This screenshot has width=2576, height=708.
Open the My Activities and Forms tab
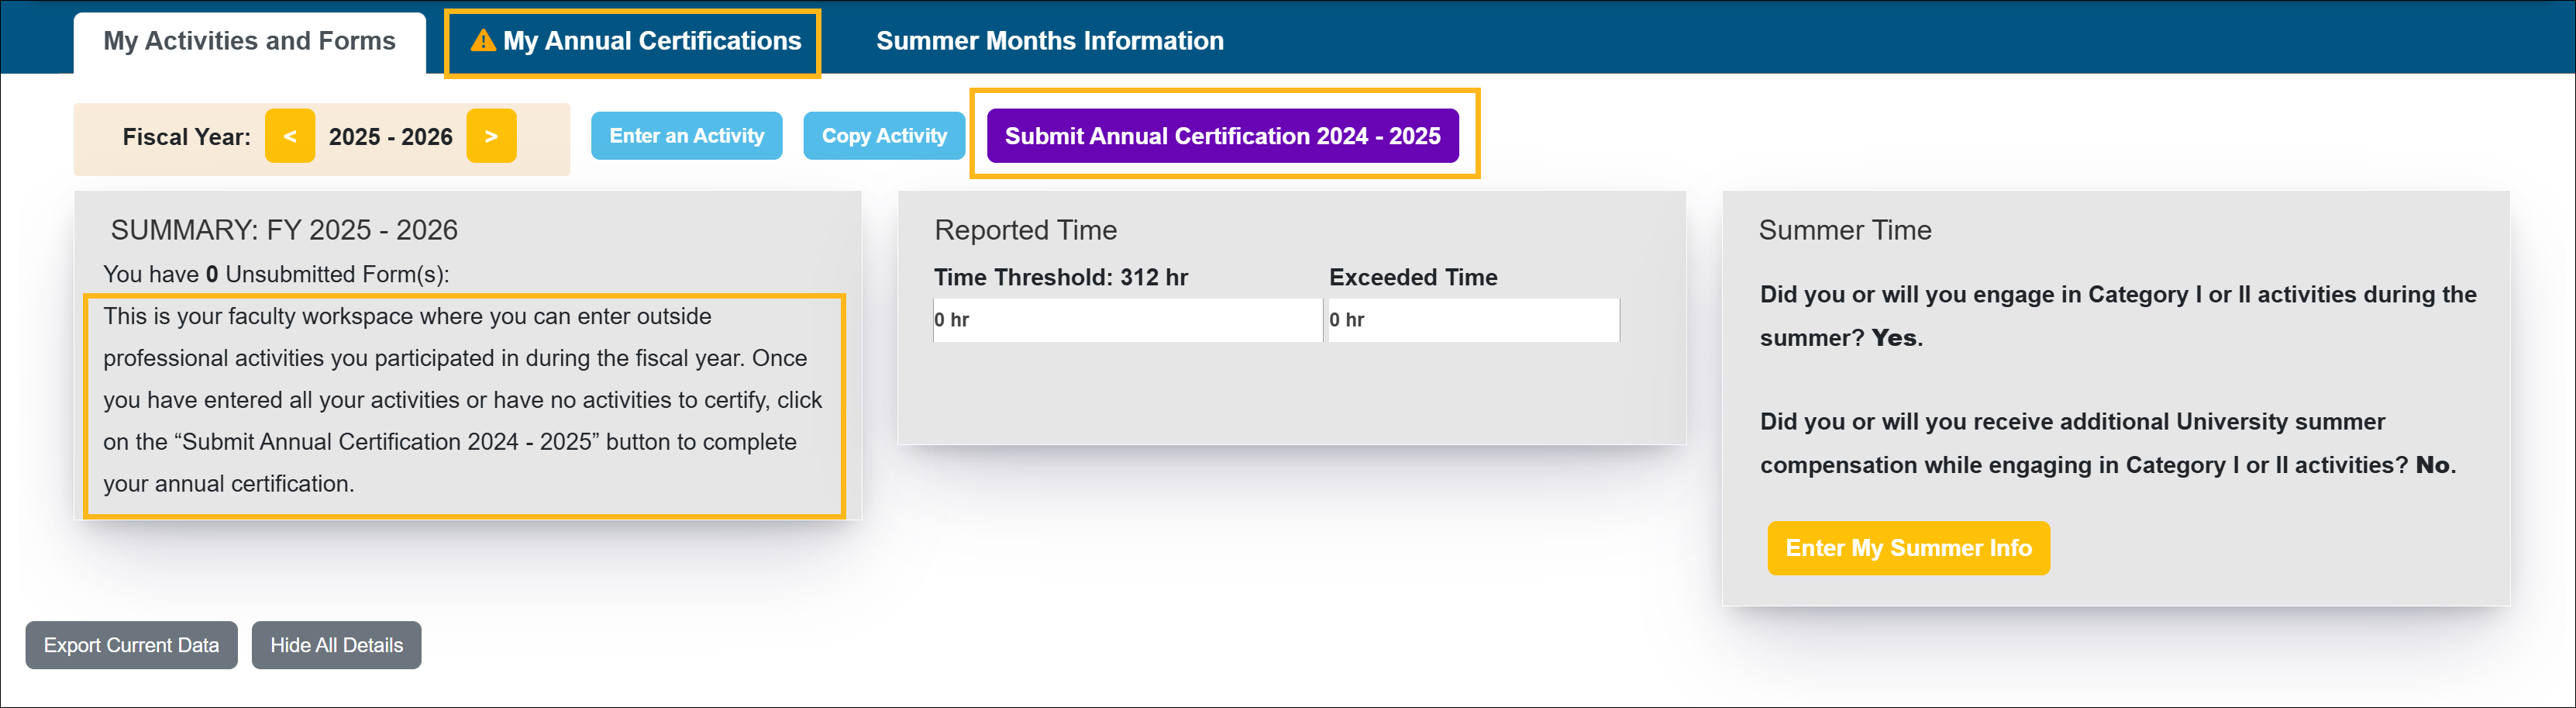pos(249,41)
